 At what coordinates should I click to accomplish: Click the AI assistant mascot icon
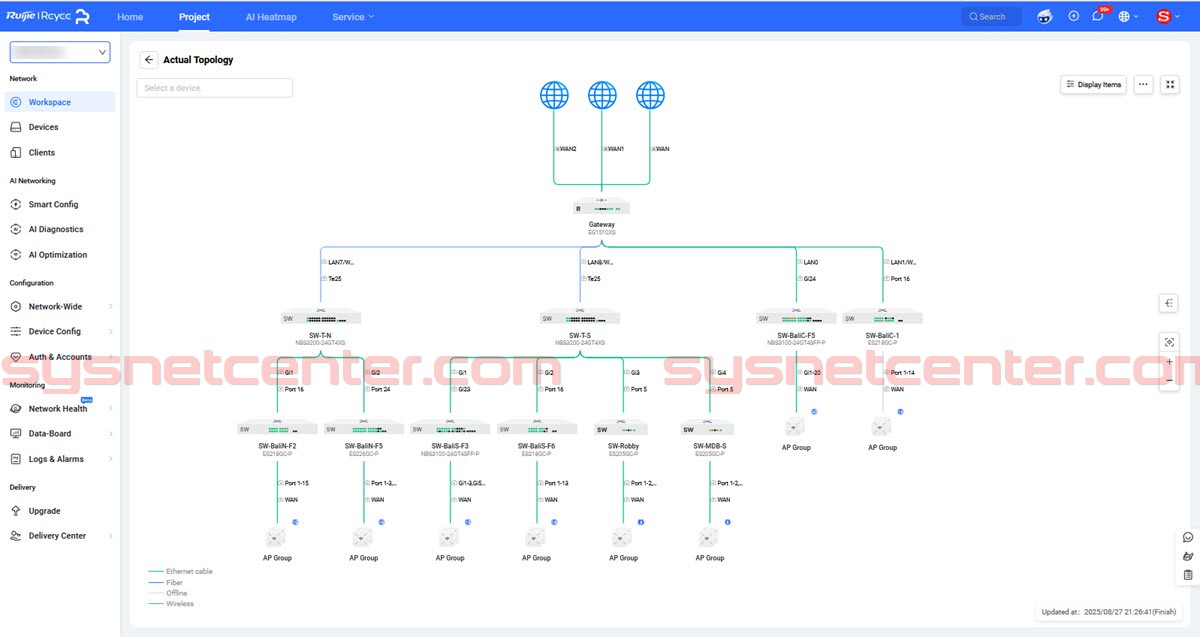point(1045,17)
